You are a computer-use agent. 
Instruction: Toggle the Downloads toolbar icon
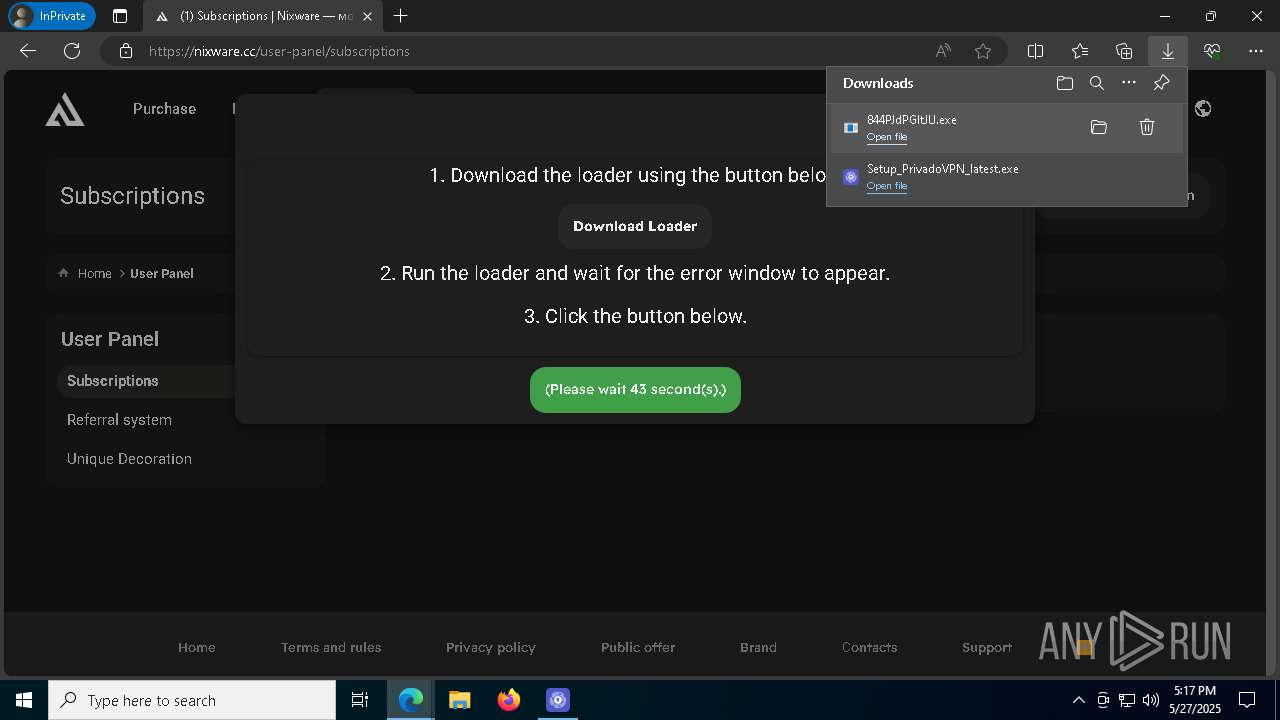tap(1167, 51)
